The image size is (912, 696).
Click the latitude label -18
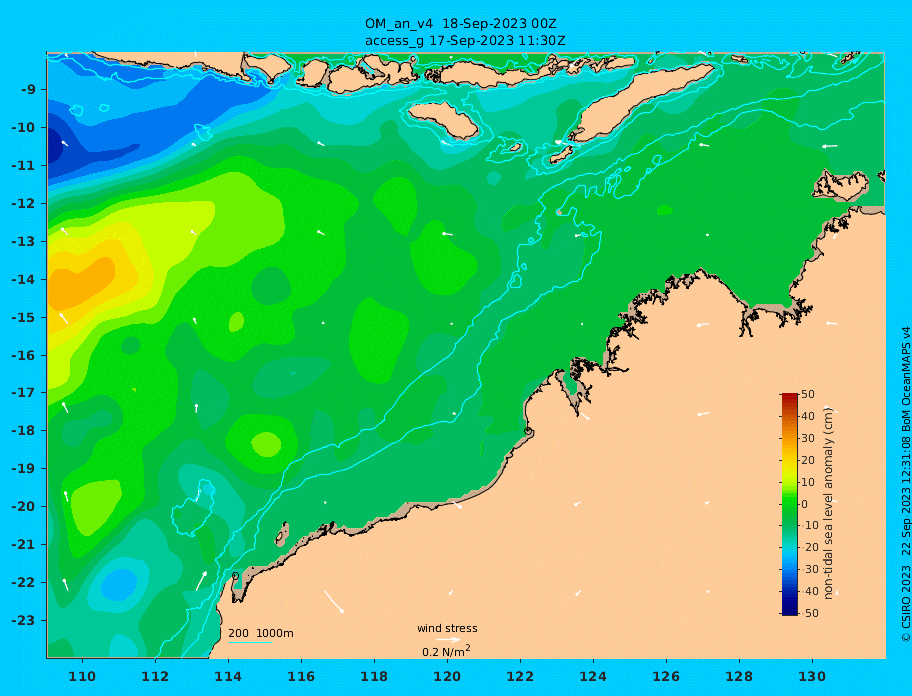(x=23, y=431)
